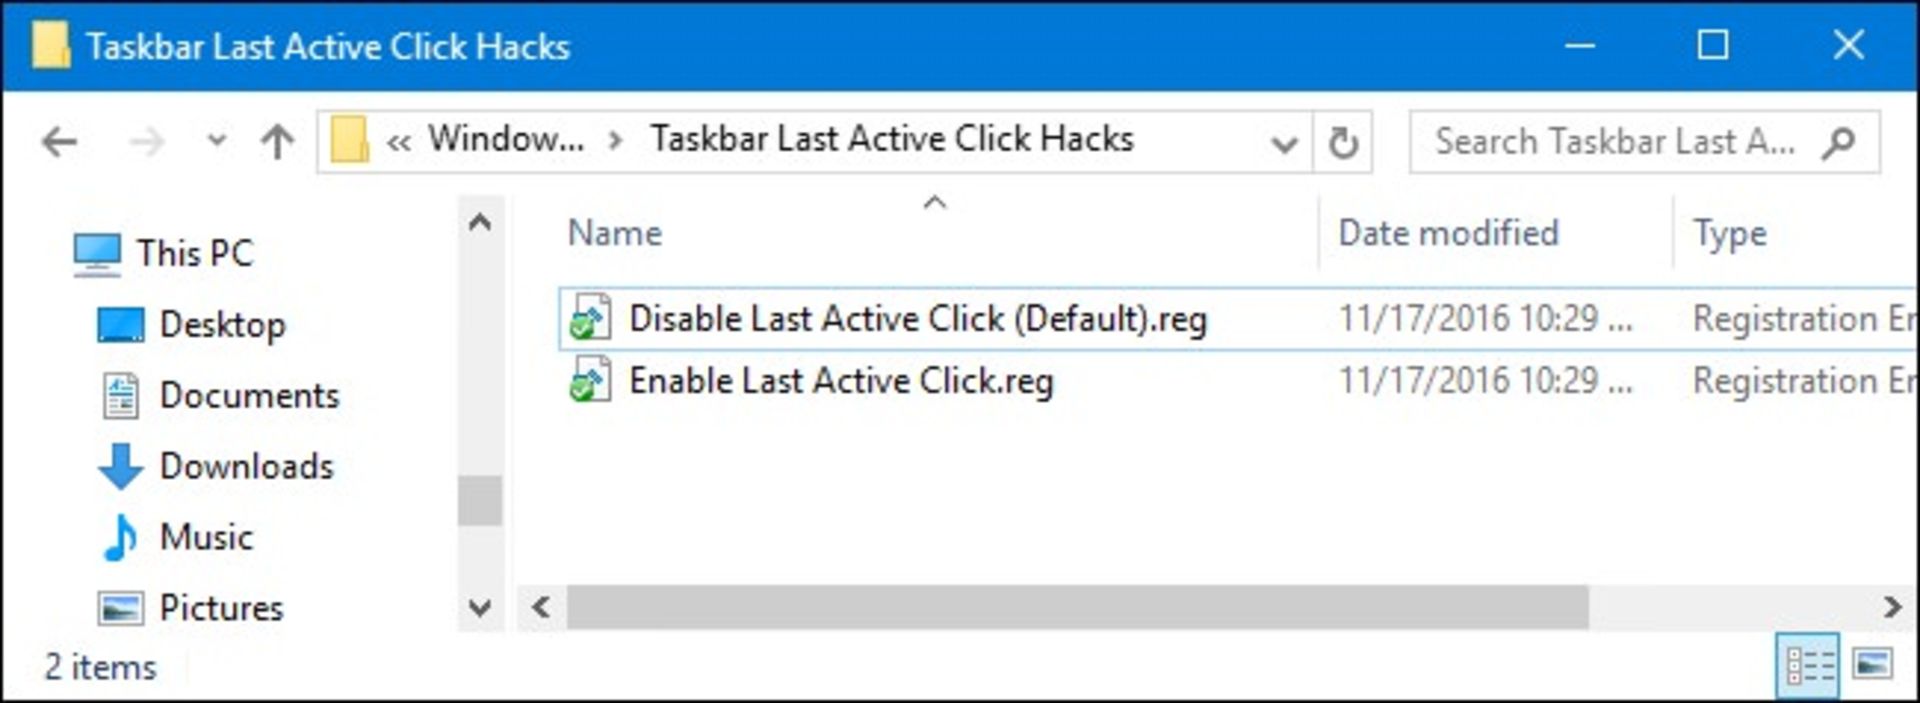
Task: Sort by Date modified column
Action: (x=1448, y=233)
